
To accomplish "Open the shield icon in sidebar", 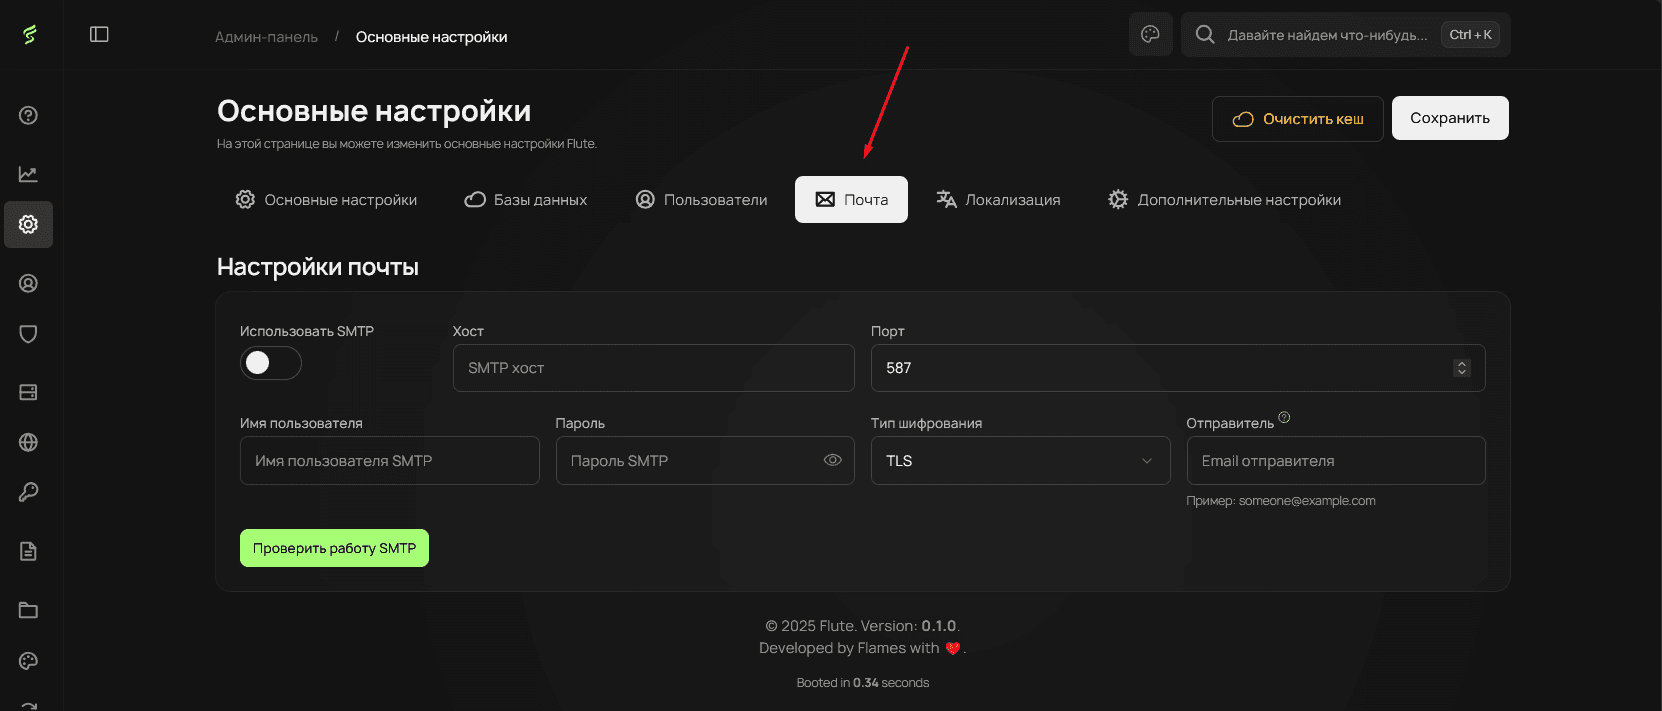I will point(29,334).
